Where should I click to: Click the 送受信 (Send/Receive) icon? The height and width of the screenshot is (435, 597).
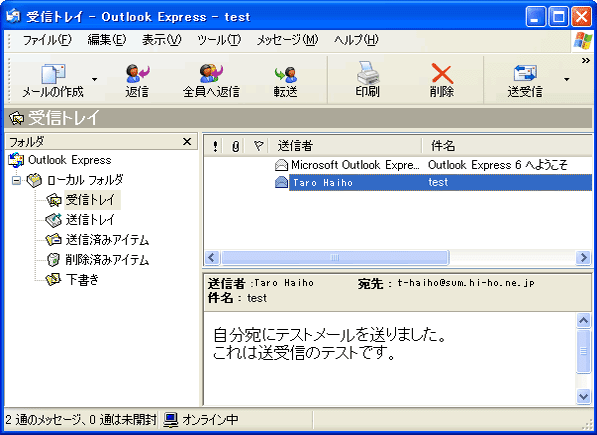(525, 73)
